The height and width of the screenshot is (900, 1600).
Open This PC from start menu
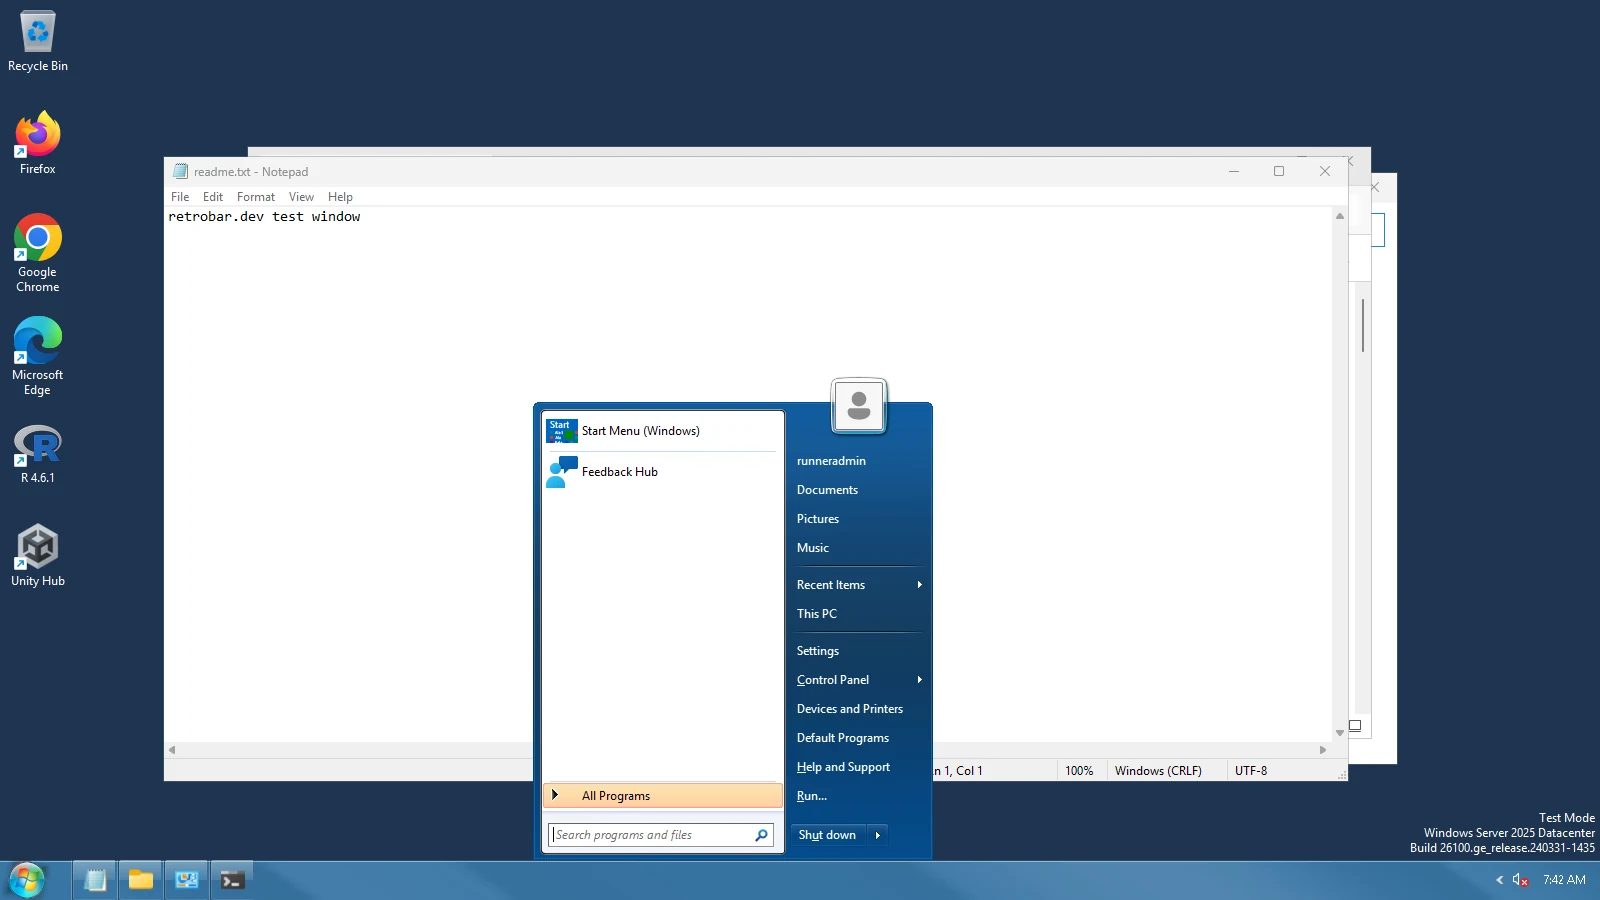(858, 614)
